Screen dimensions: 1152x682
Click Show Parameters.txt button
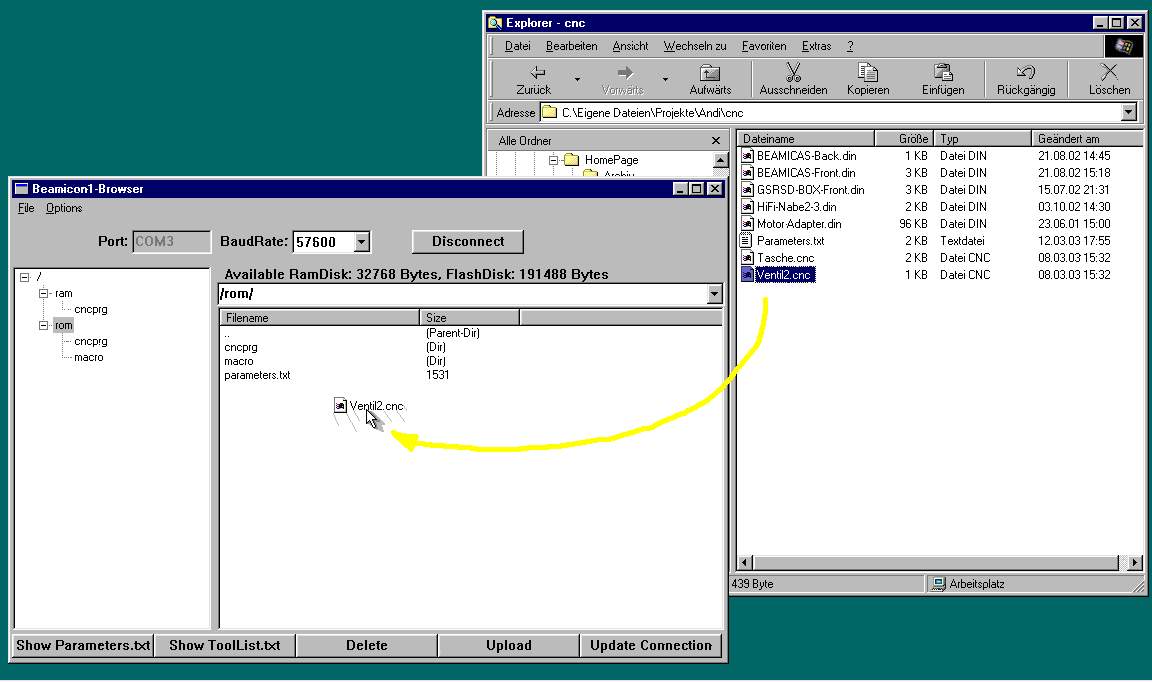[83, 645]
